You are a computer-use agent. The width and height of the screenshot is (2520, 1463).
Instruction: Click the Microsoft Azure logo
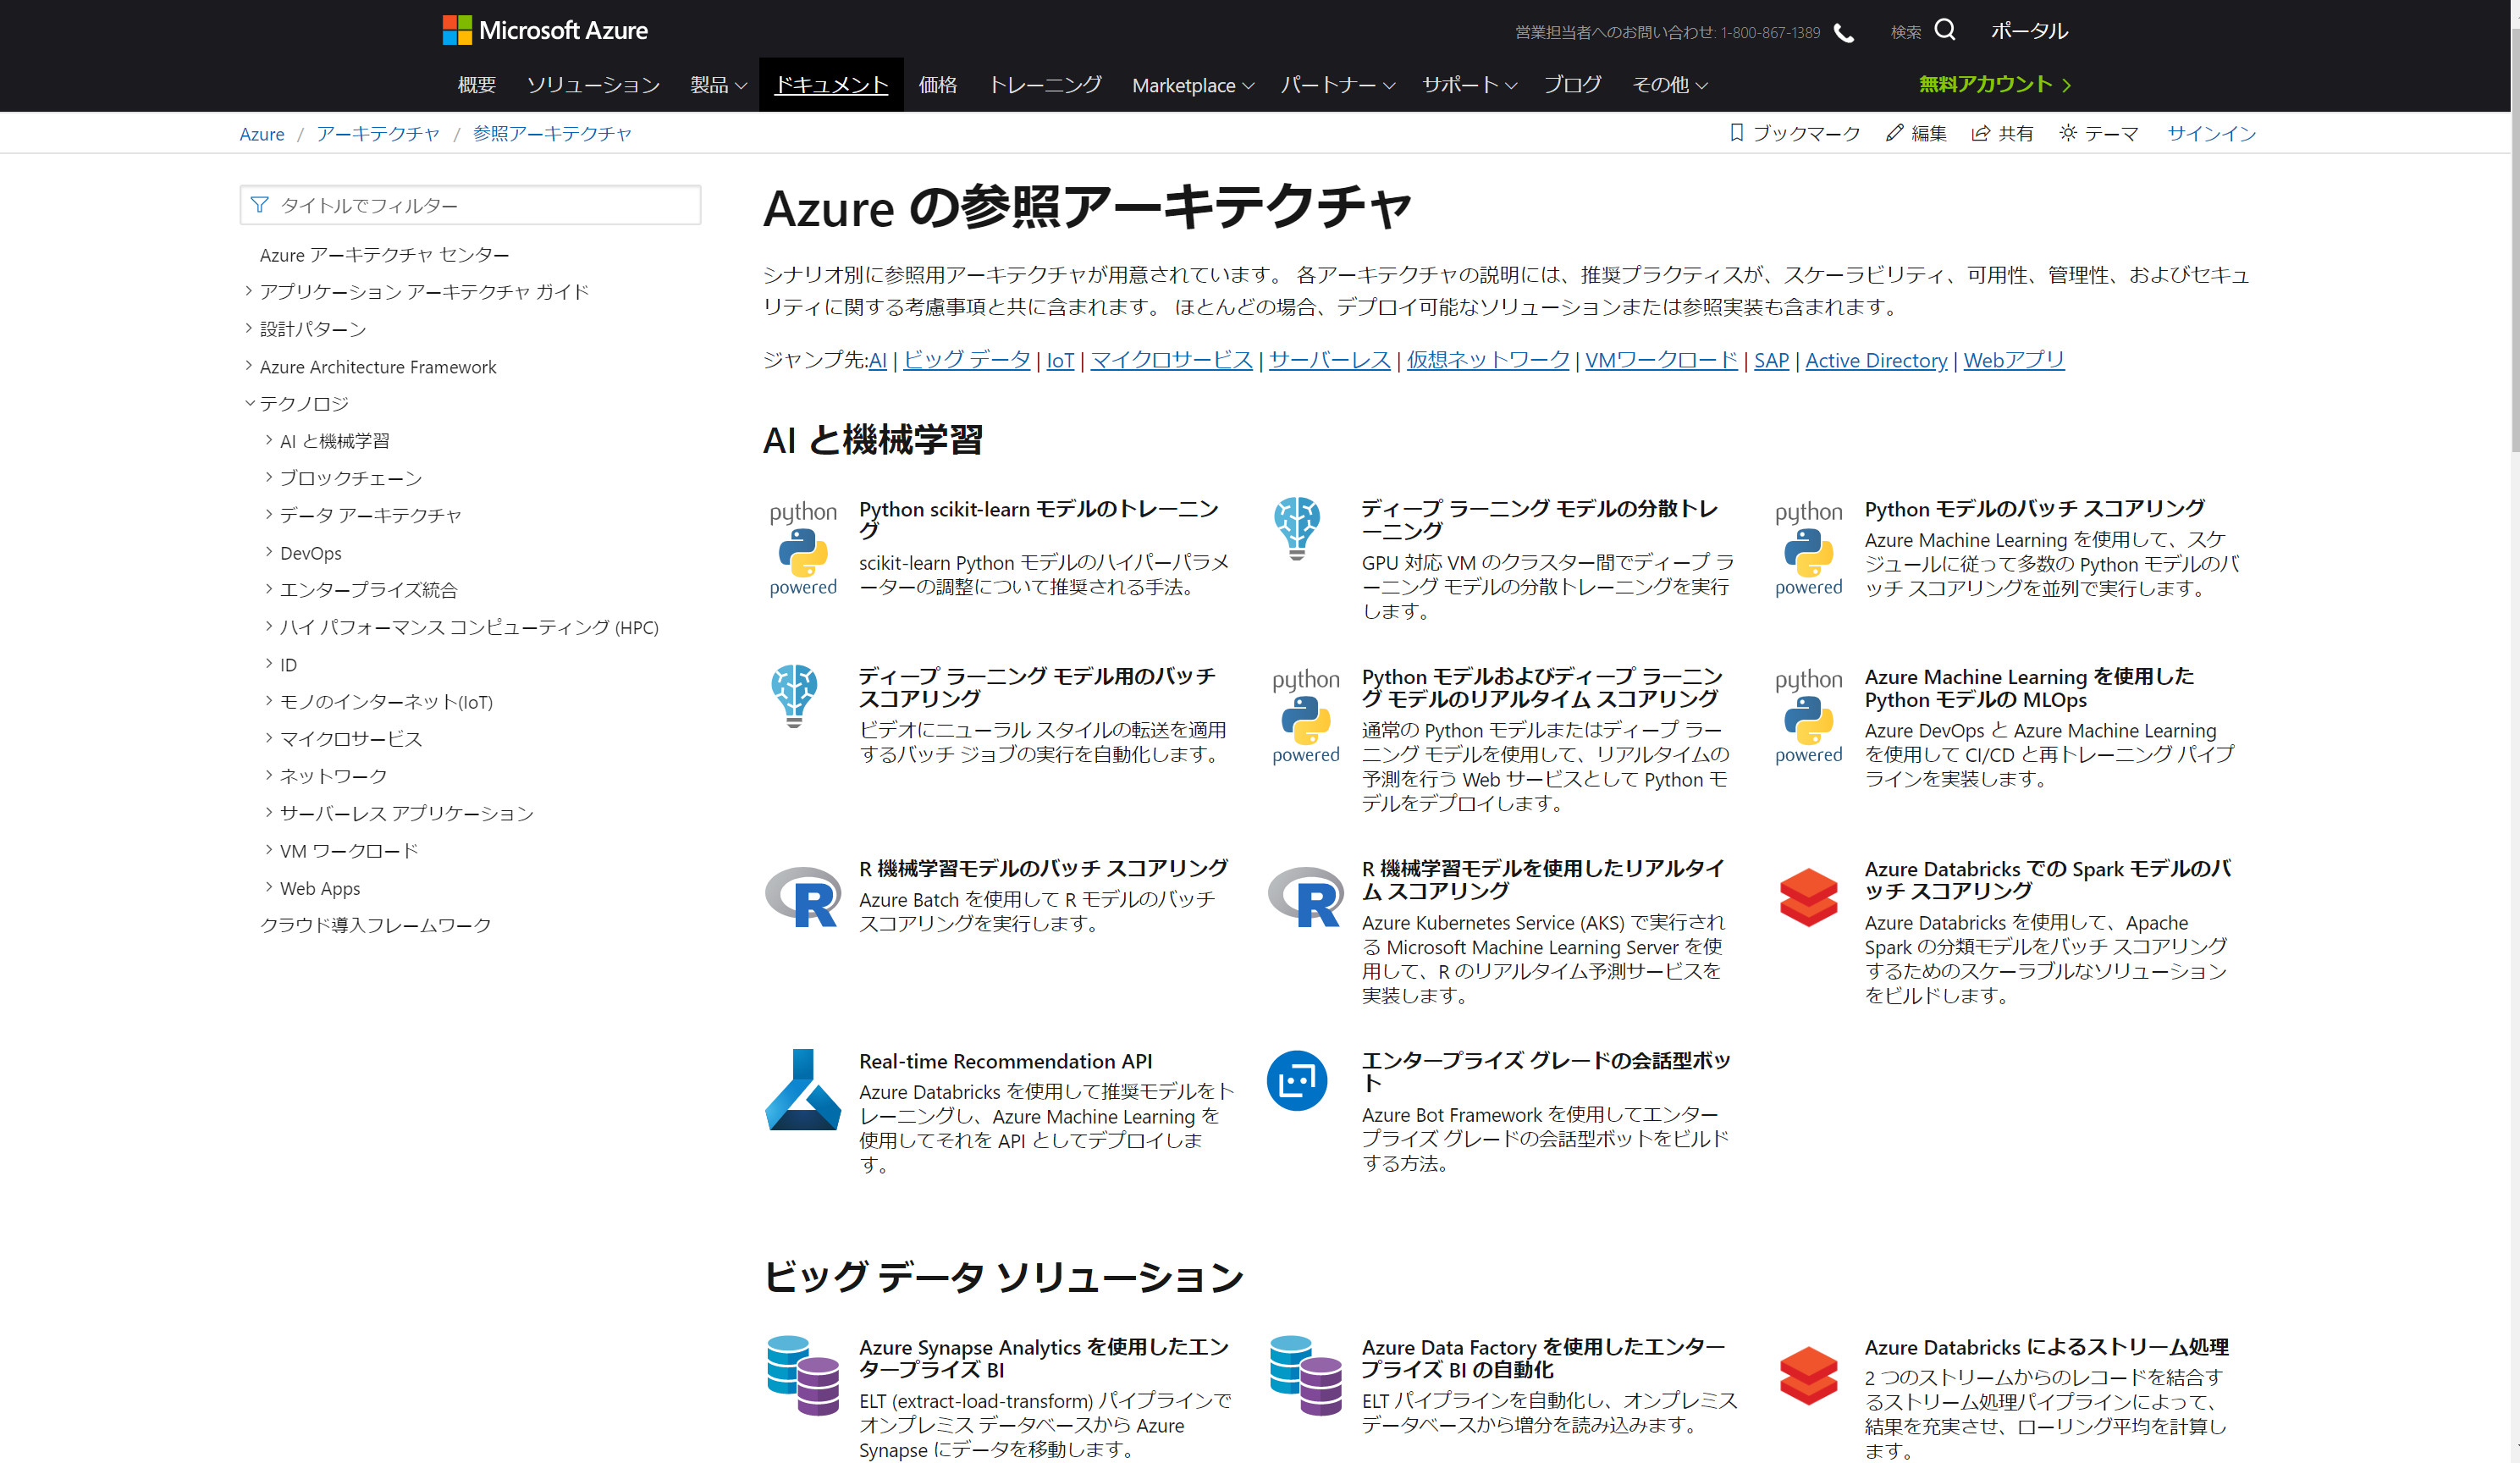(x=545, y=30)
